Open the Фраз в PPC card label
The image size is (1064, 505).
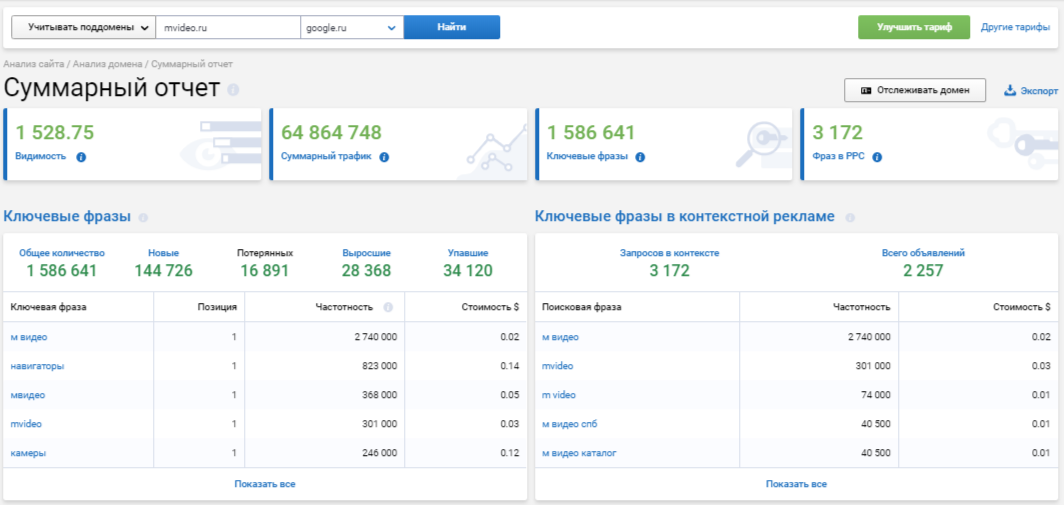pos(837,157)
